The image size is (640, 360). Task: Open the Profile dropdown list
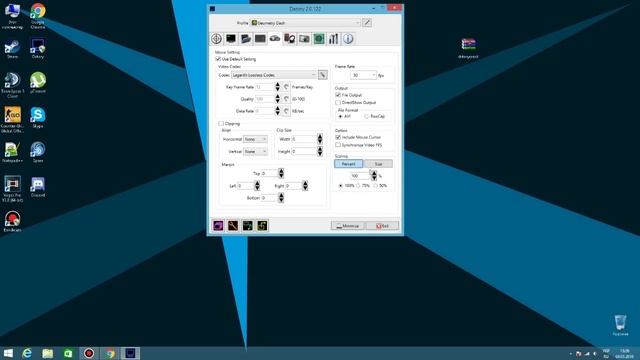[x=305, y=23]
